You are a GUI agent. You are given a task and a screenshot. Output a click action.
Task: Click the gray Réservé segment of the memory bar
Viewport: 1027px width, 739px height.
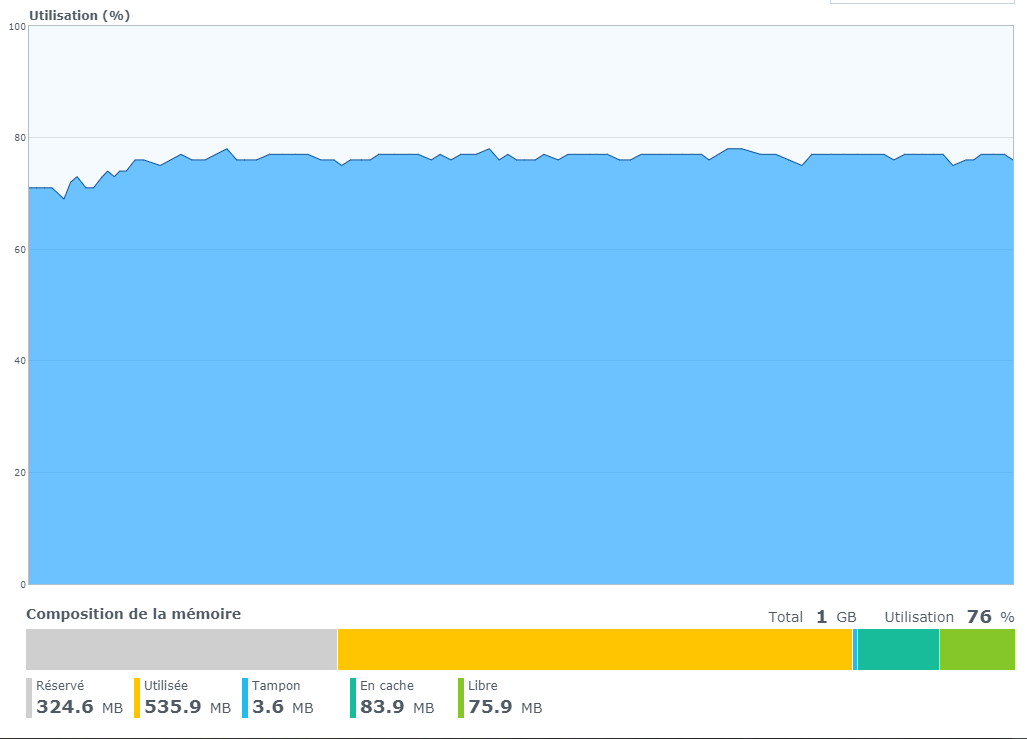pos(181,649)
